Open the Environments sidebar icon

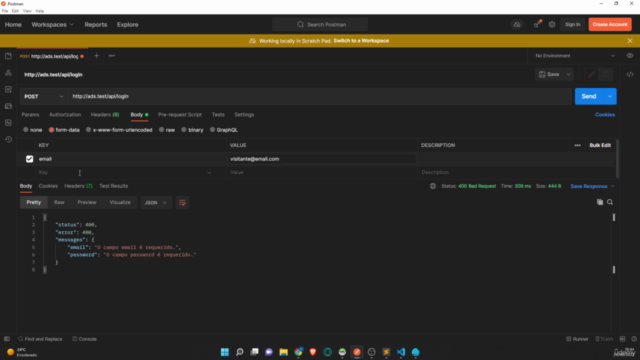[x=8, y=89]
